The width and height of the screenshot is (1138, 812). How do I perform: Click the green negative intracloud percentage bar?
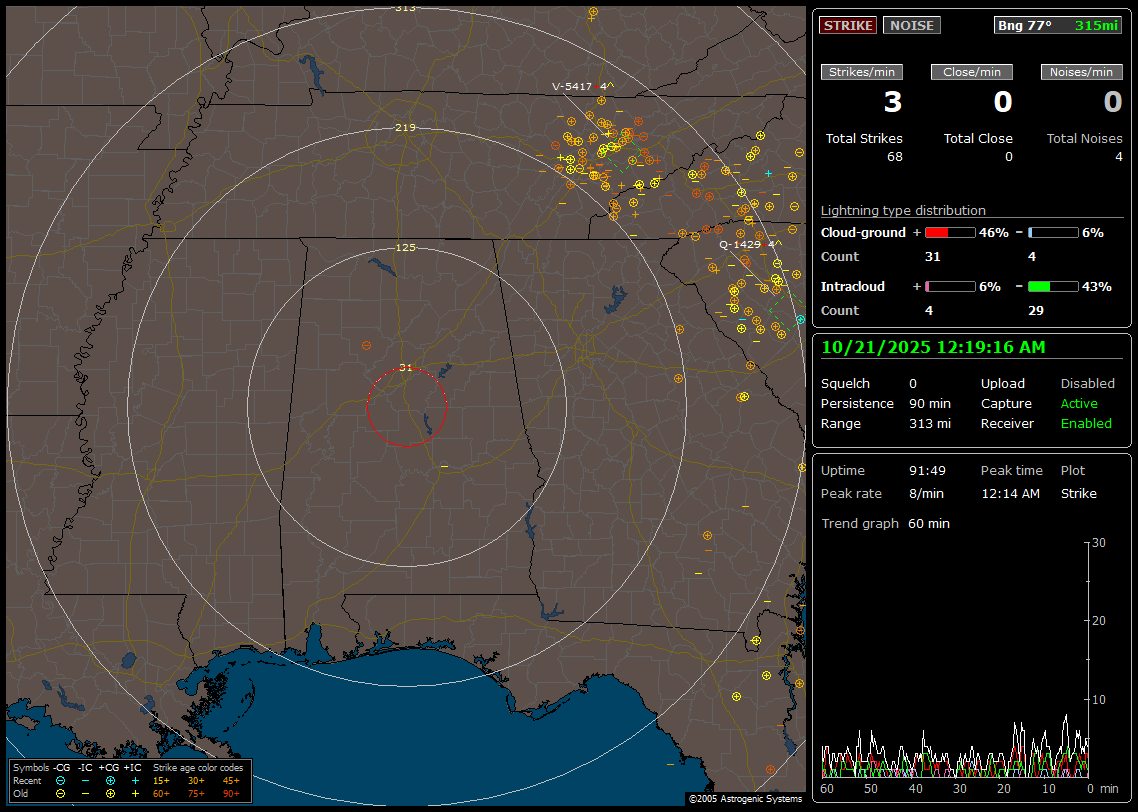1052,286
